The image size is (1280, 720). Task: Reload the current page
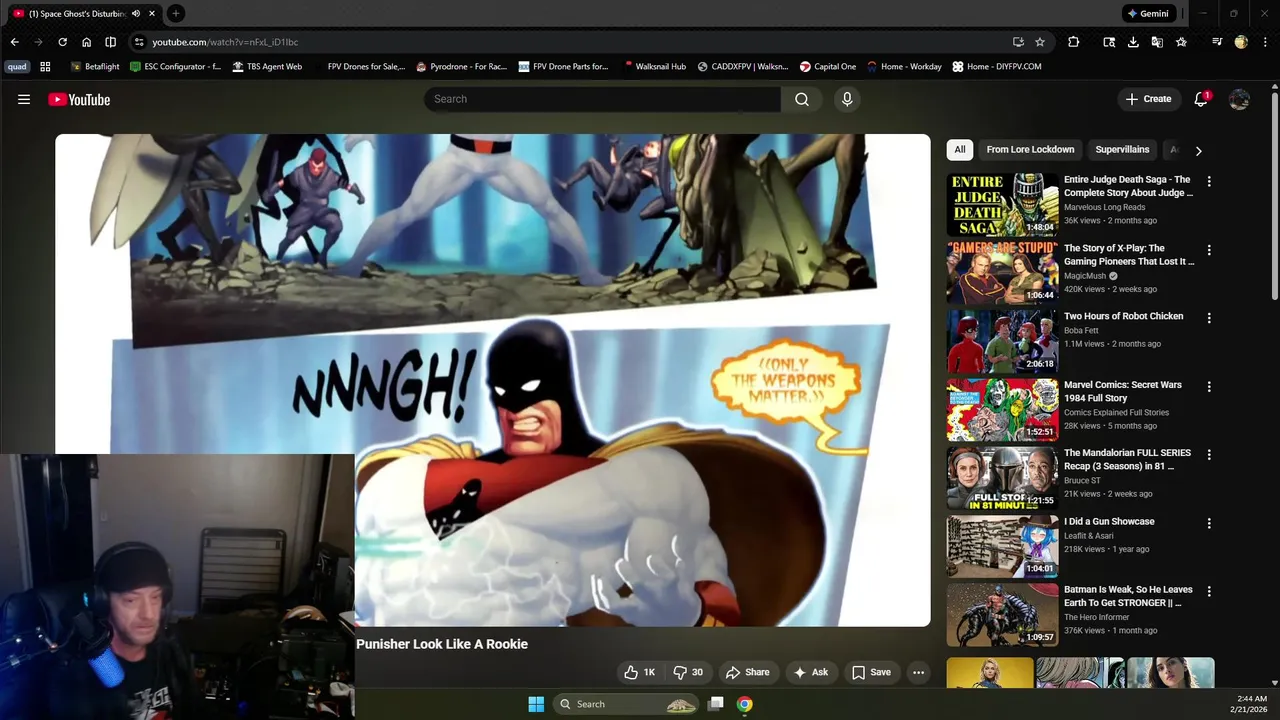62,42
